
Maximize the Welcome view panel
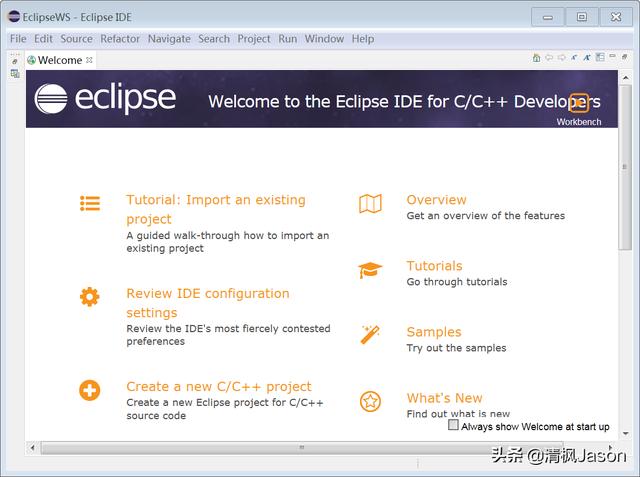tap(624, 57)
